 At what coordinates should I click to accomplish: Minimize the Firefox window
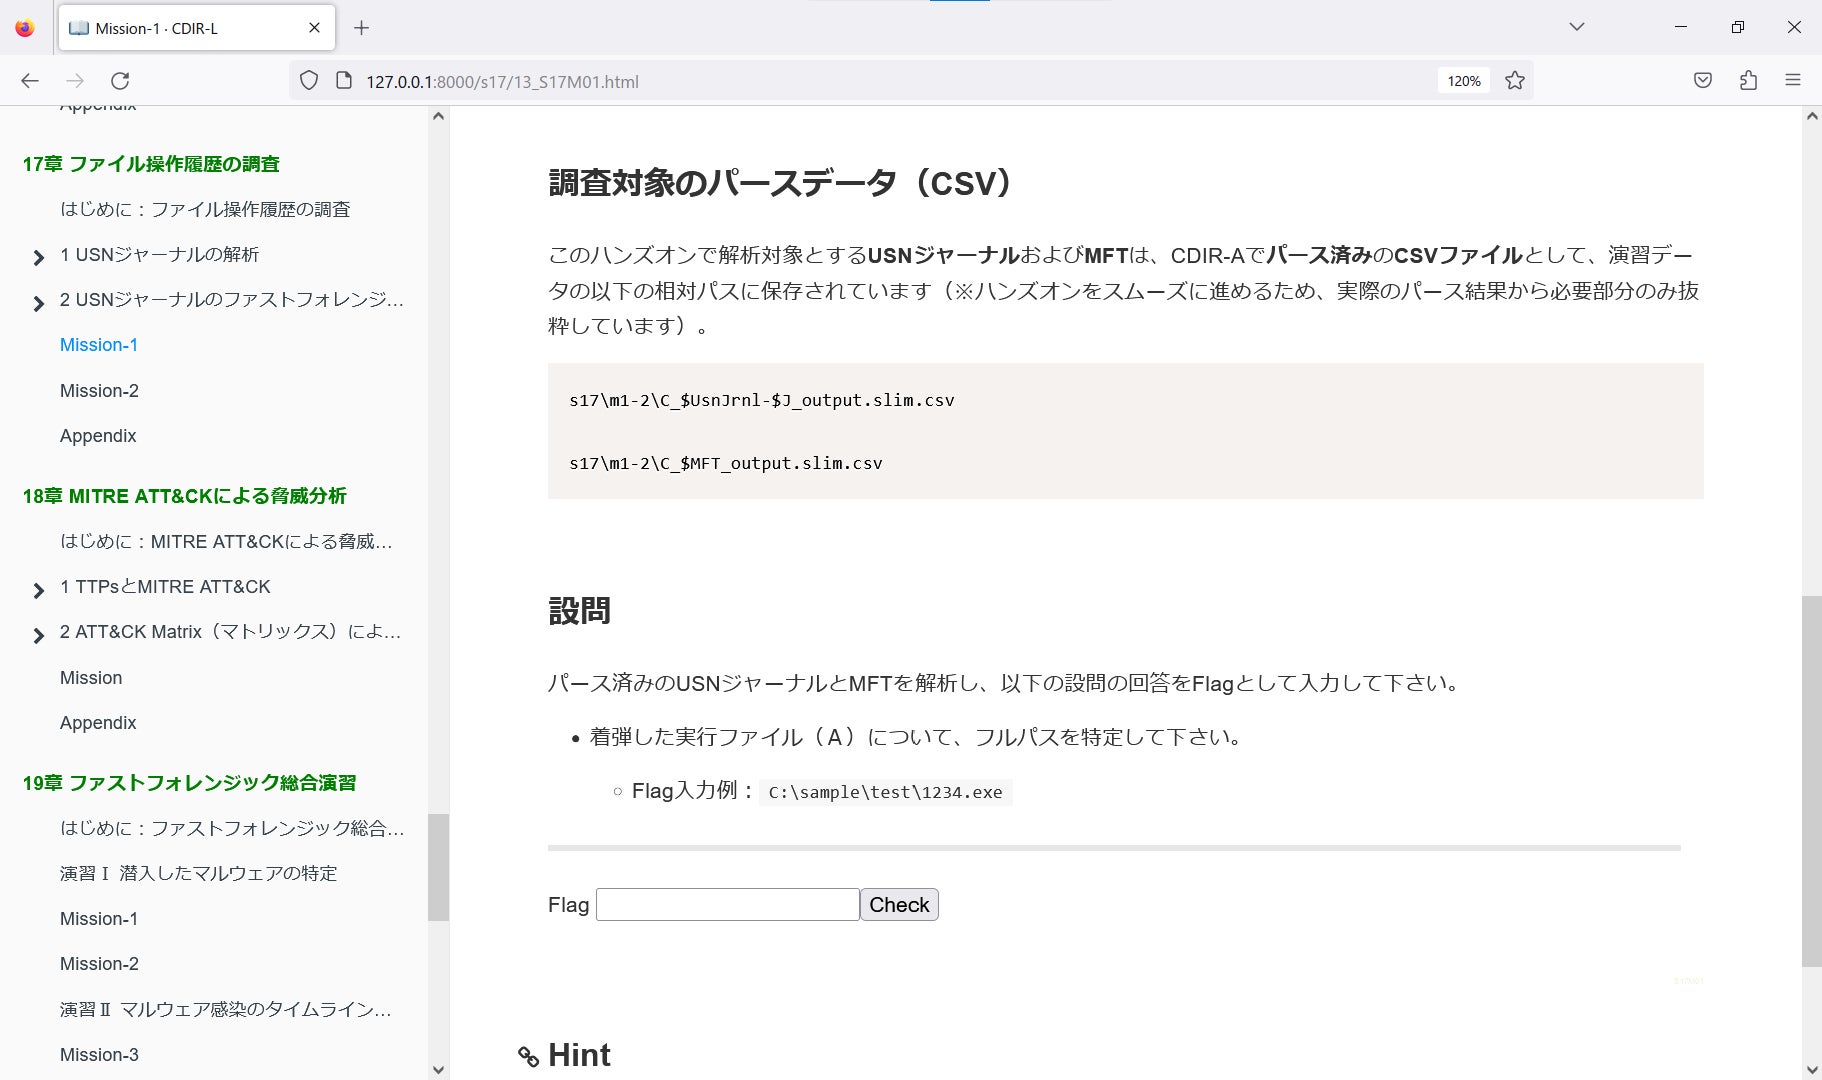(x=1681, y=27)
